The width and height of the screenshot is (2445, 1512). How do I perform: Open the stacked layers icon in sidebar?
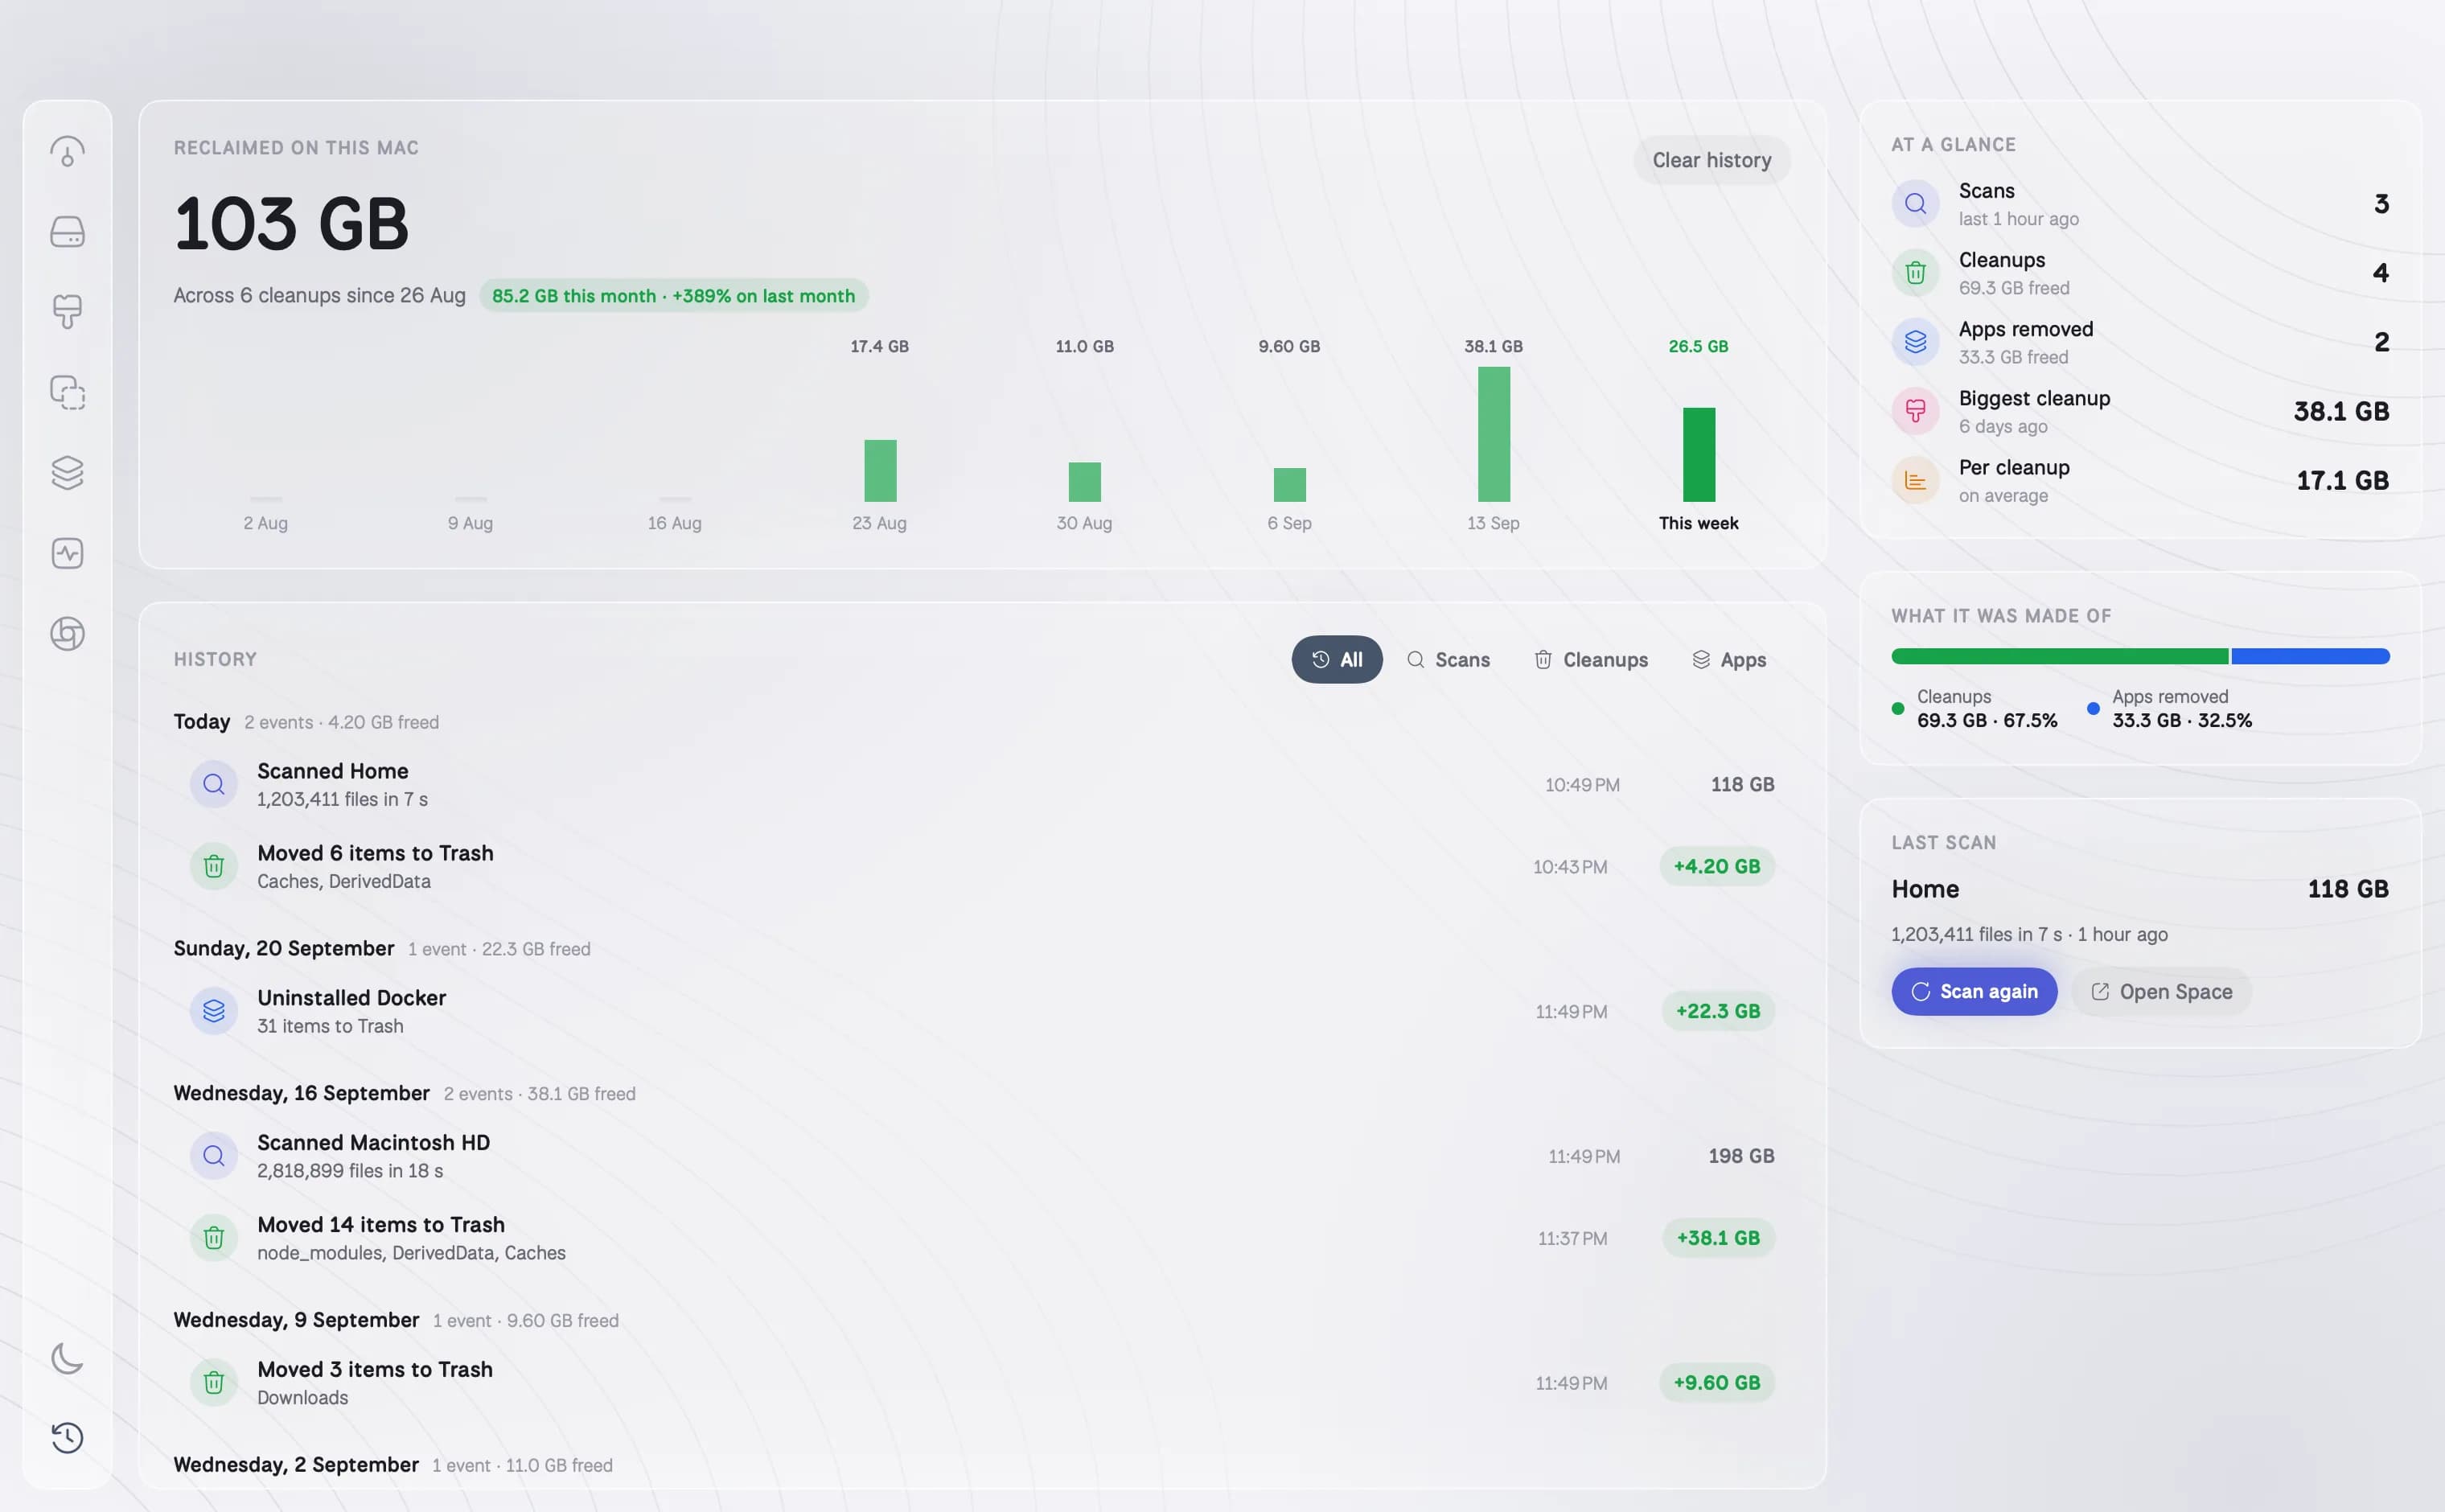click(67, 473)
